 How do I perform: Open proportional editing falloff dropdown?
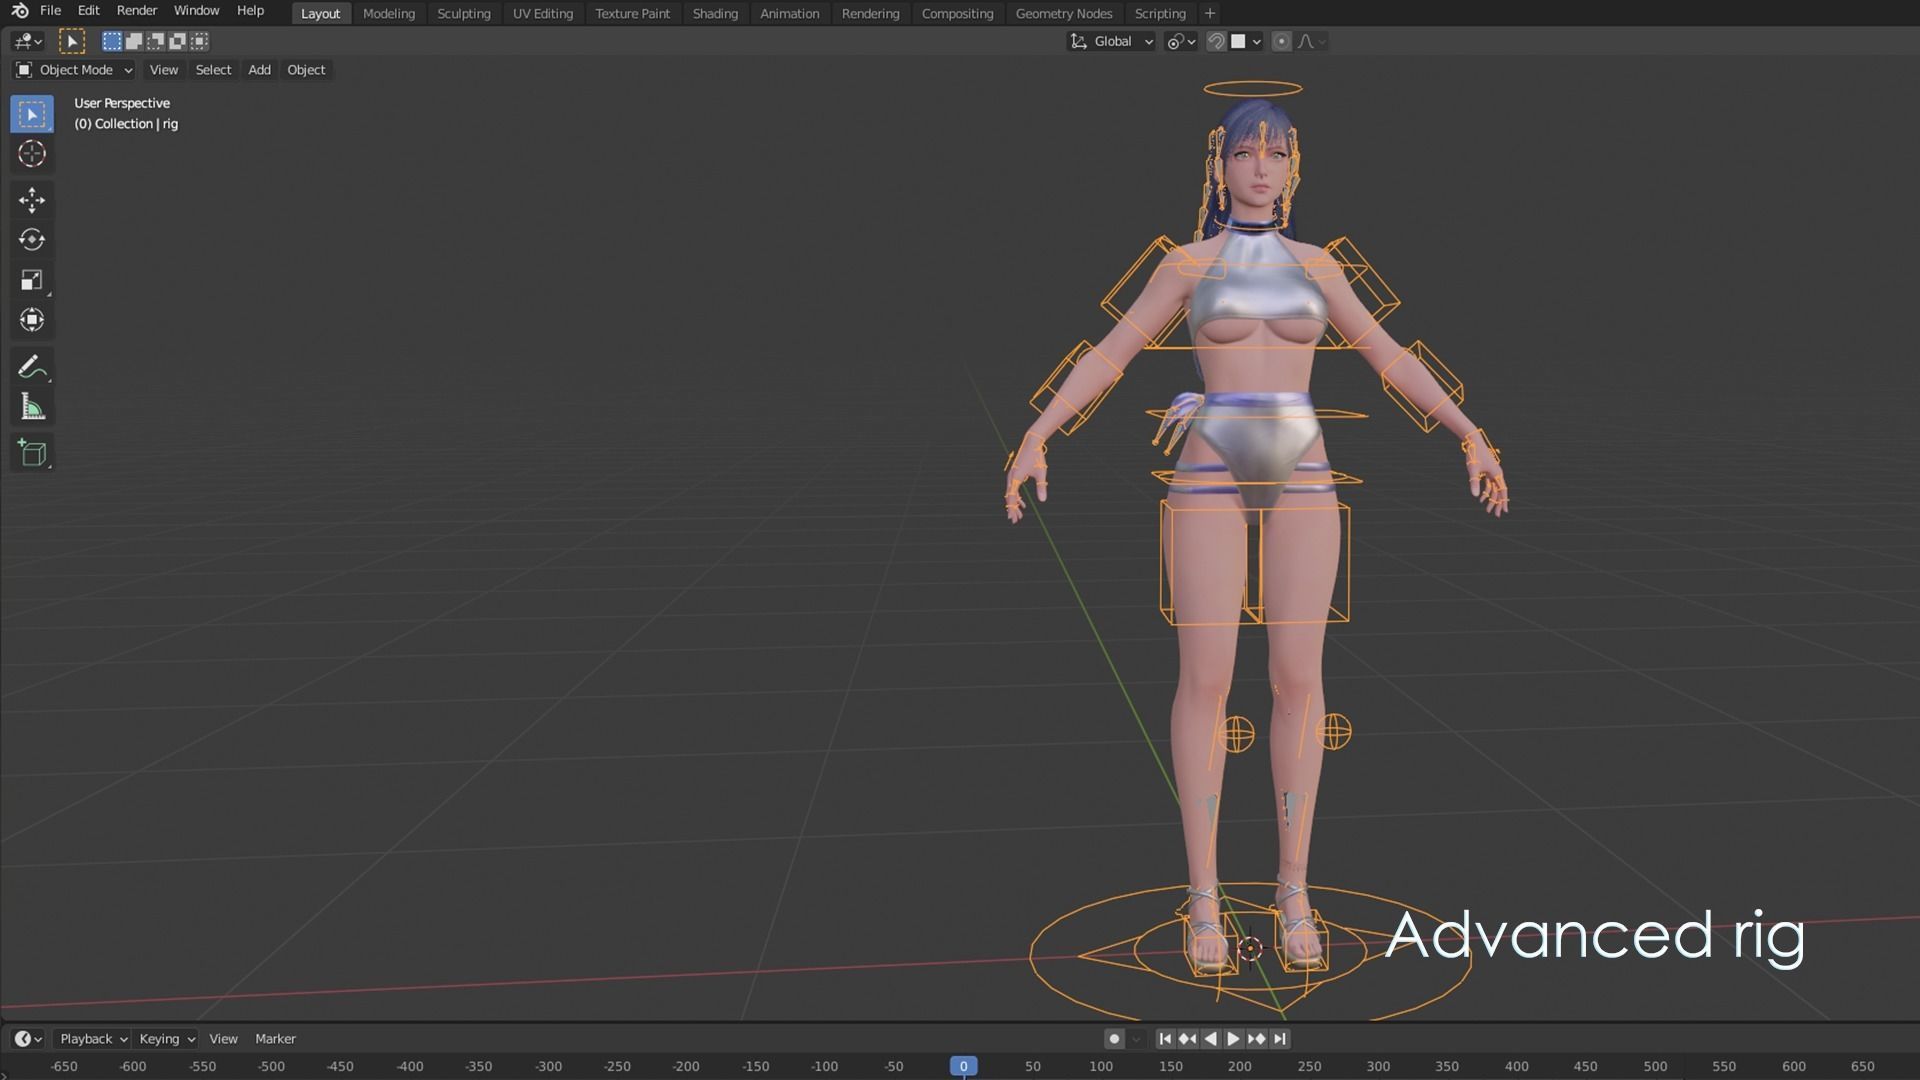click(1312, 41)
